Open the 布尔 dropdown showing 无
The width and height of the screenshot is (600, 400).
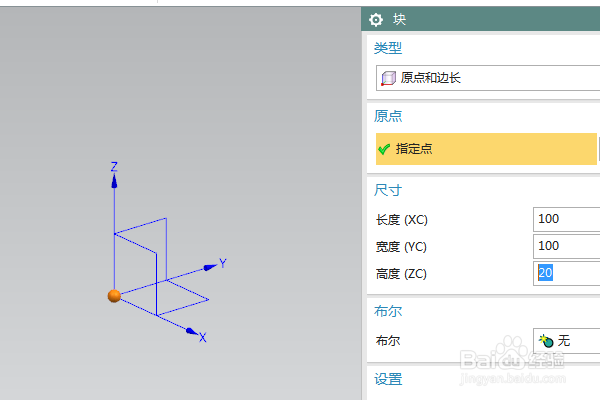click(x=566, y=341)
